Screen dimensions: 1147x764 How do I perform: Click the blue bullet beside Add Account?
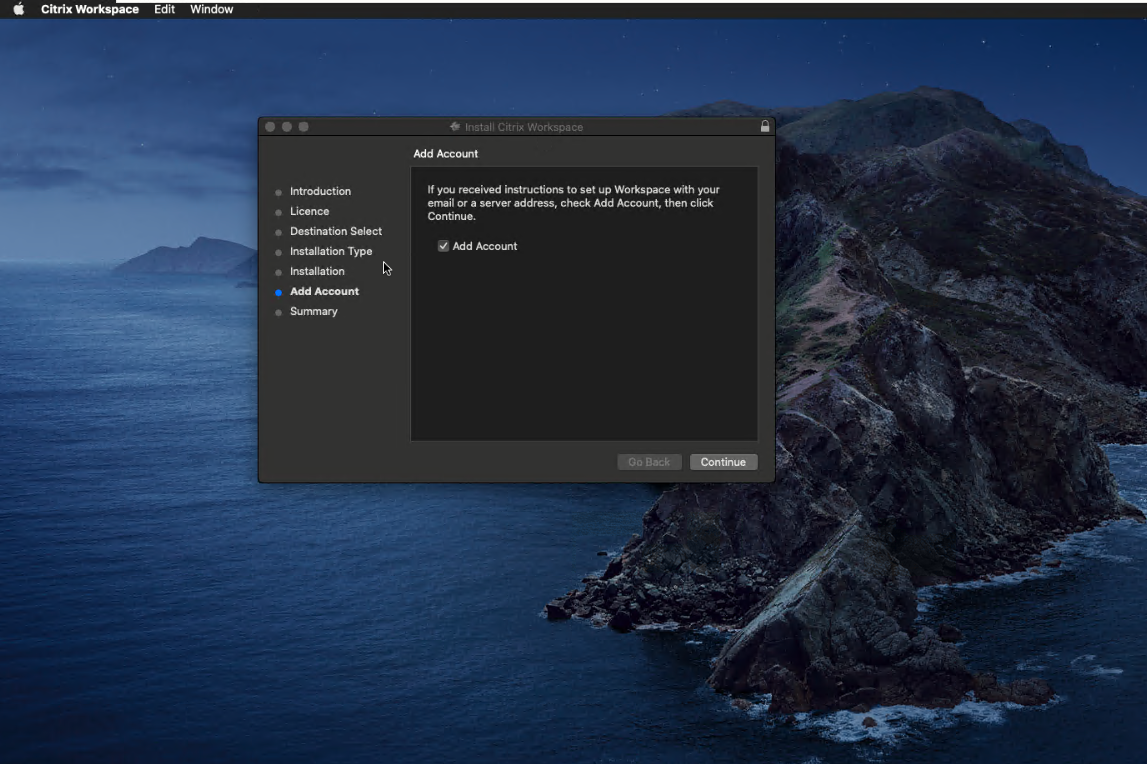point(278,292)
